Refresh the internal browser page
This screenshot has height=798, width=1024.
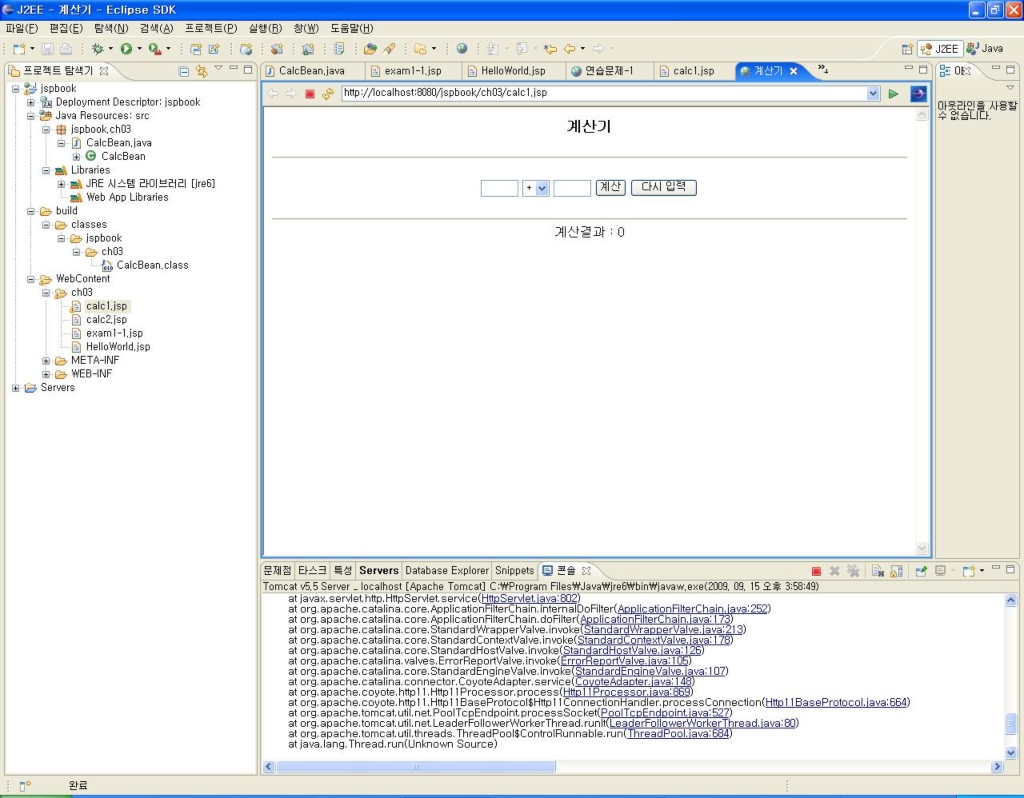327,94
